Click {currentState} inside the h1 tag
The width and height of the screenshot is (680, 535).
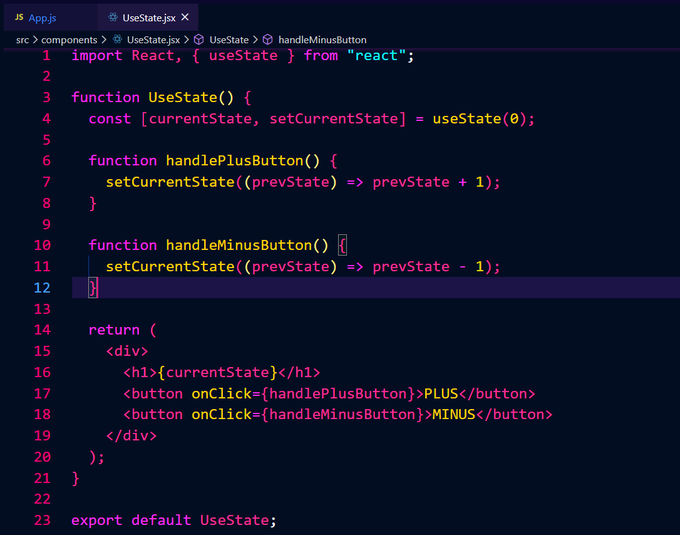tap(217, 372)
